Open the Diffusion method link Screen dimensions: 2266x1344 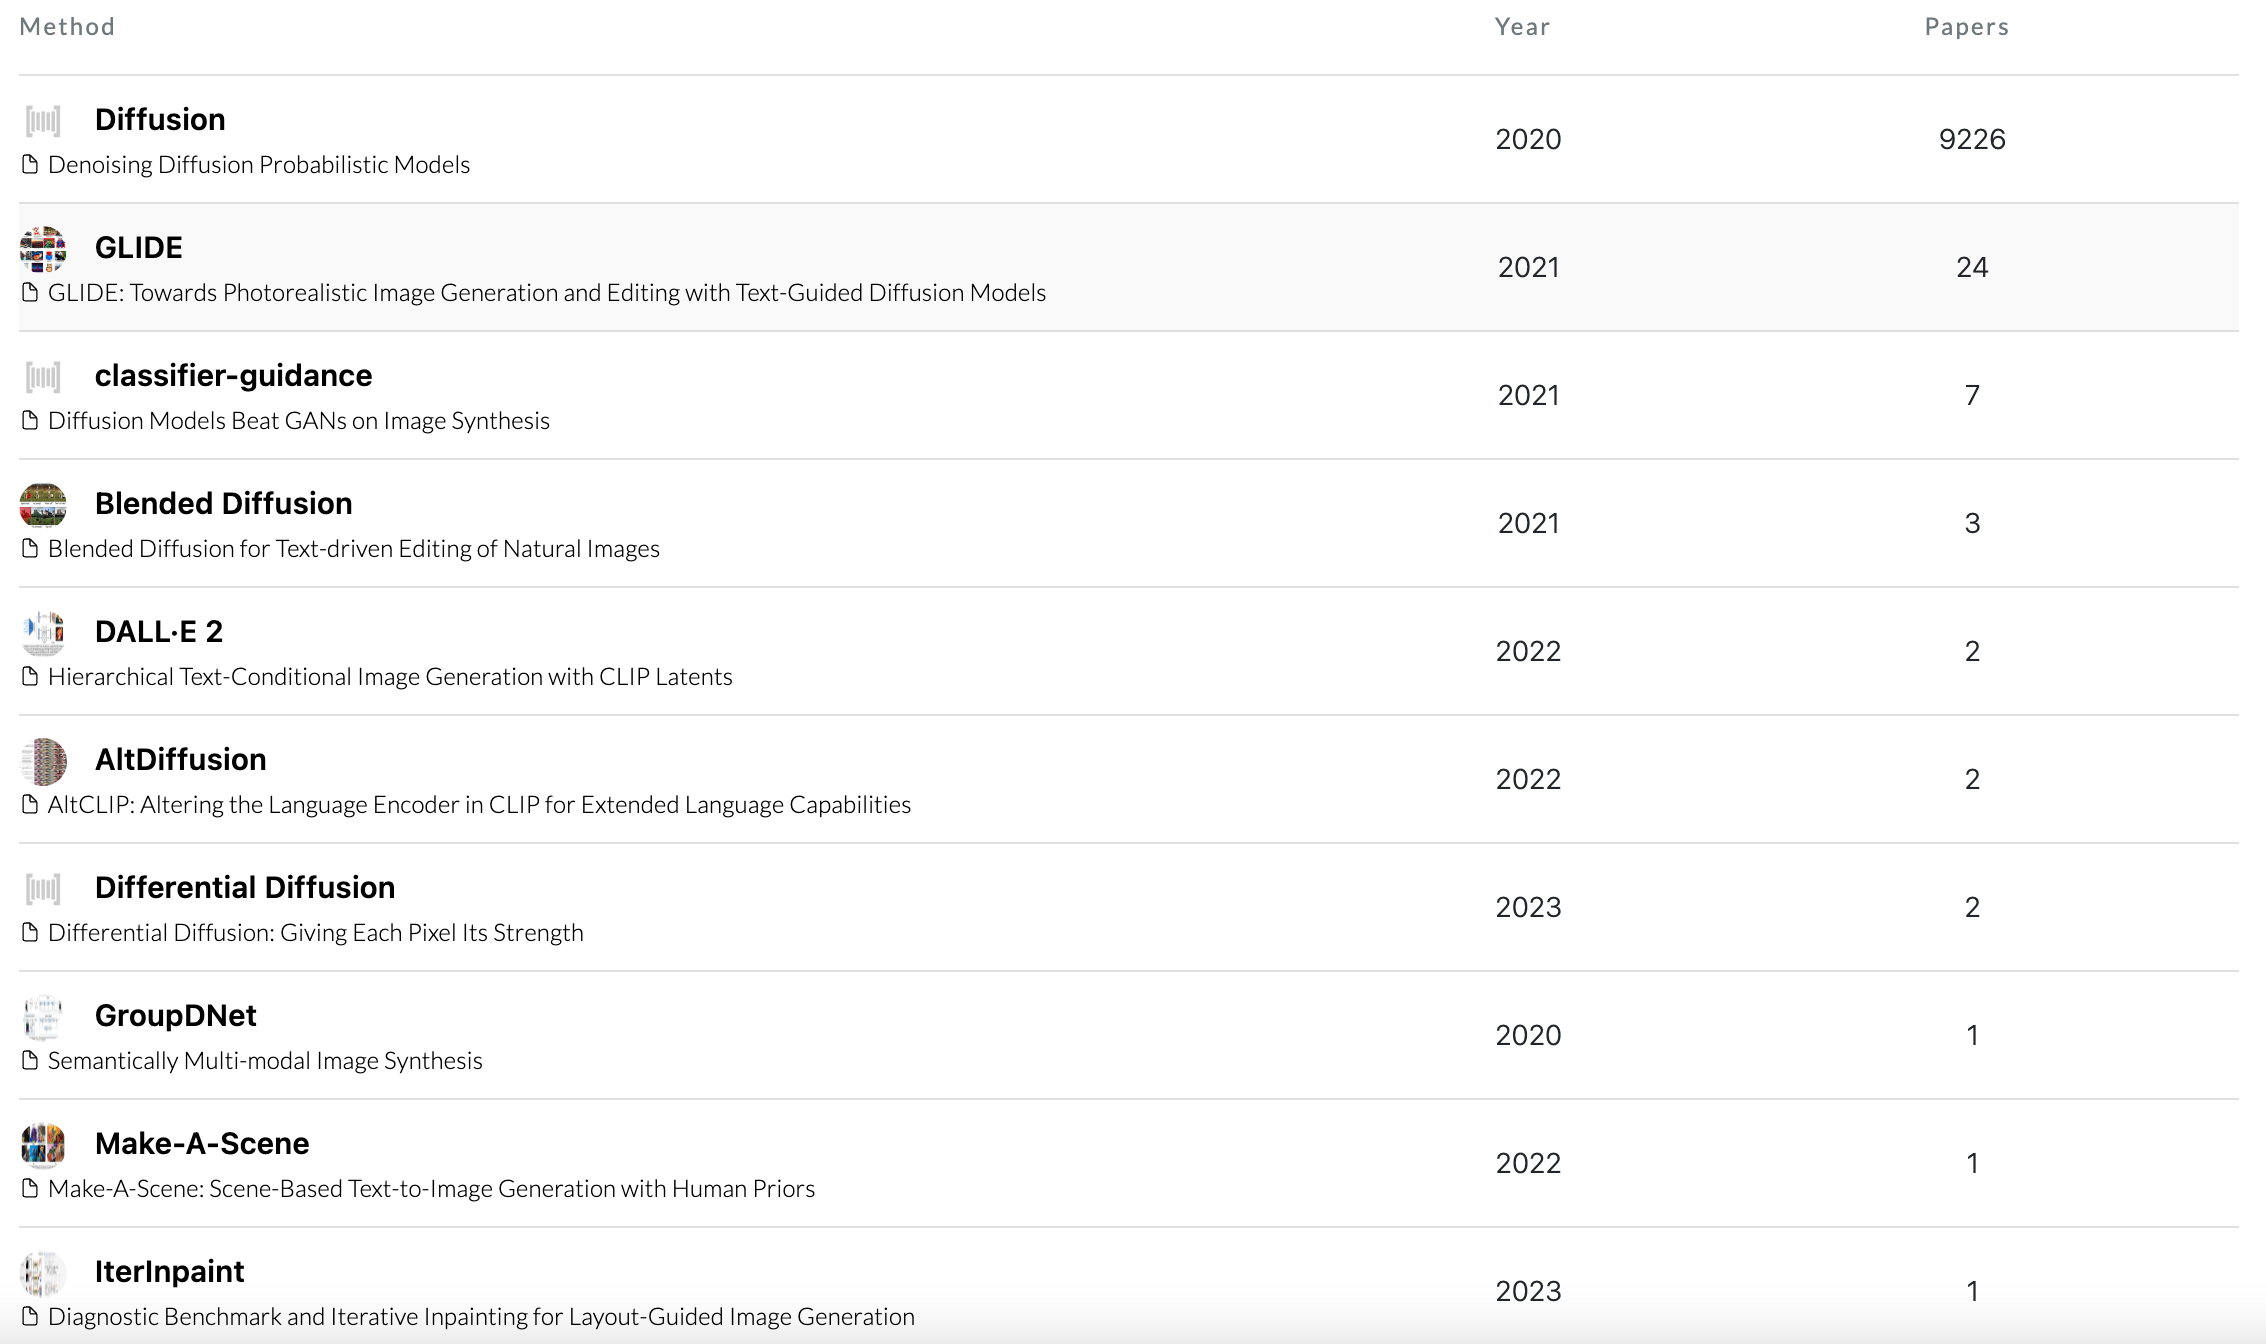[160, 120]
